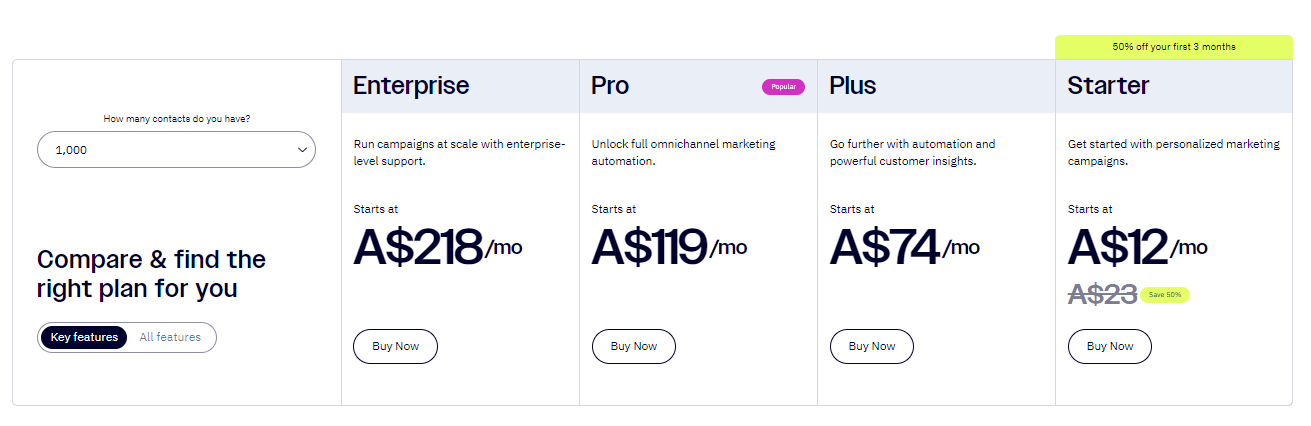Click the Save 50% badge
This screenshot has height=426, width=1311.
(x=1165, y=295)
